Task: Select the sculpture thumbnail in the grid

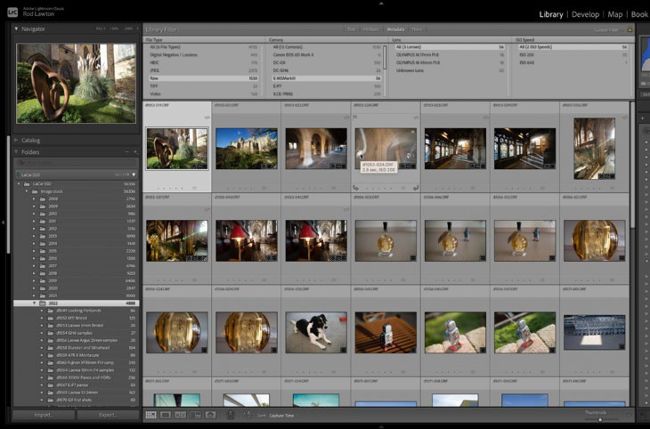Action: (x=177, y=149)
